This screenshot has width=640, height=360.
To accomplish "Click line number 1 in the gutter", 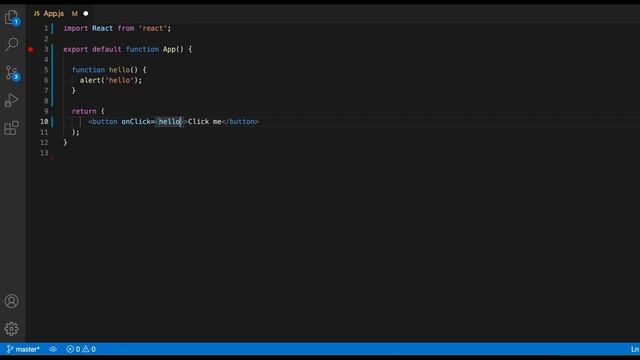I will (46, 29).
